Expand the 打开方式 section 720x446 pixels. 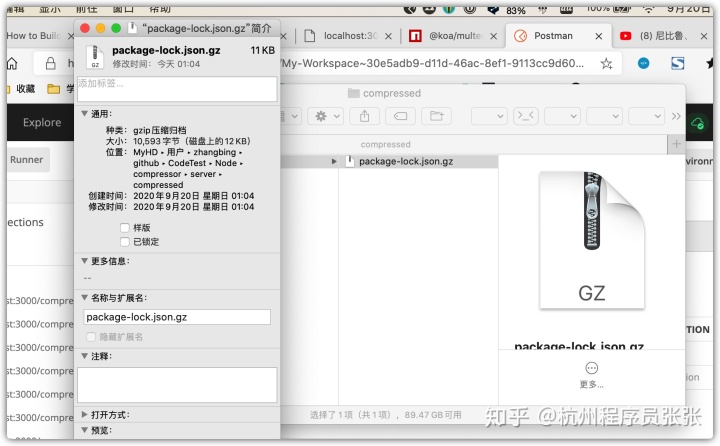[84, 414]
